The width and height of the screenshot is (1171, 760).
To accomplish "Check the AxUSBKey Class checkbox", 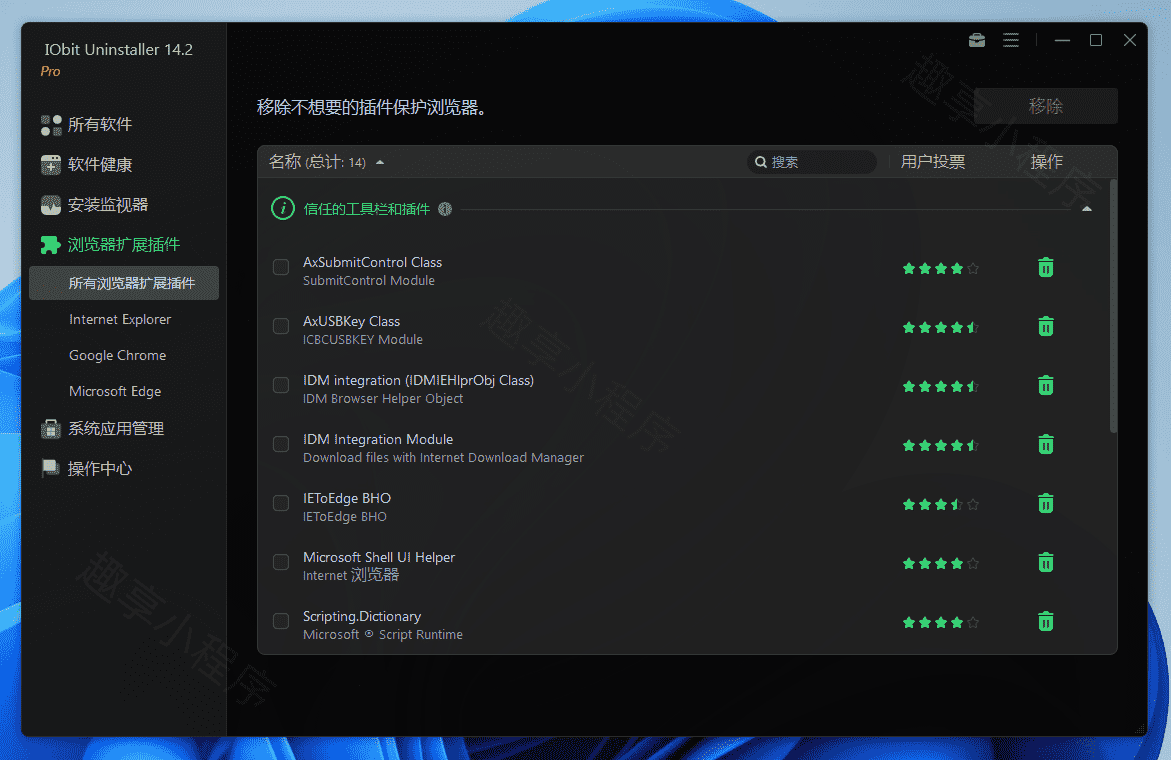I will tap(281, 326).
